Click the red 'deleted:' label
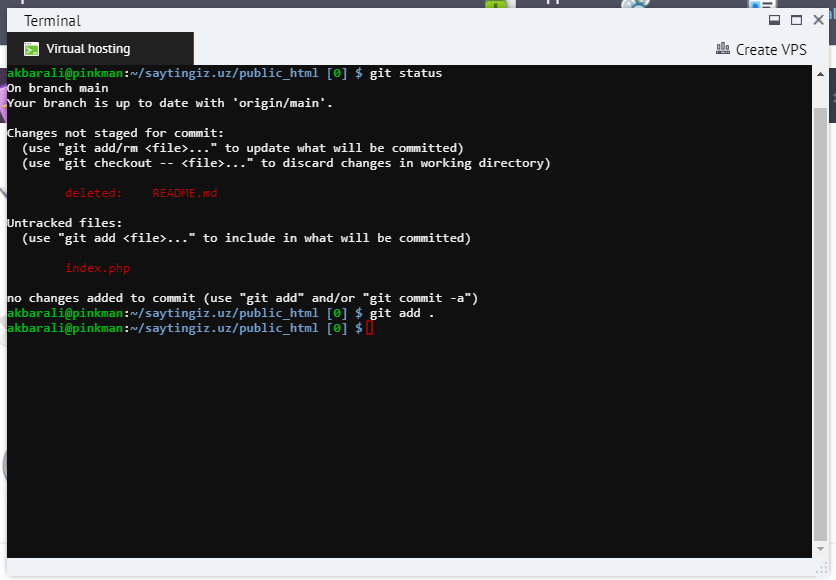836x580 pixels. pos(94,193)
